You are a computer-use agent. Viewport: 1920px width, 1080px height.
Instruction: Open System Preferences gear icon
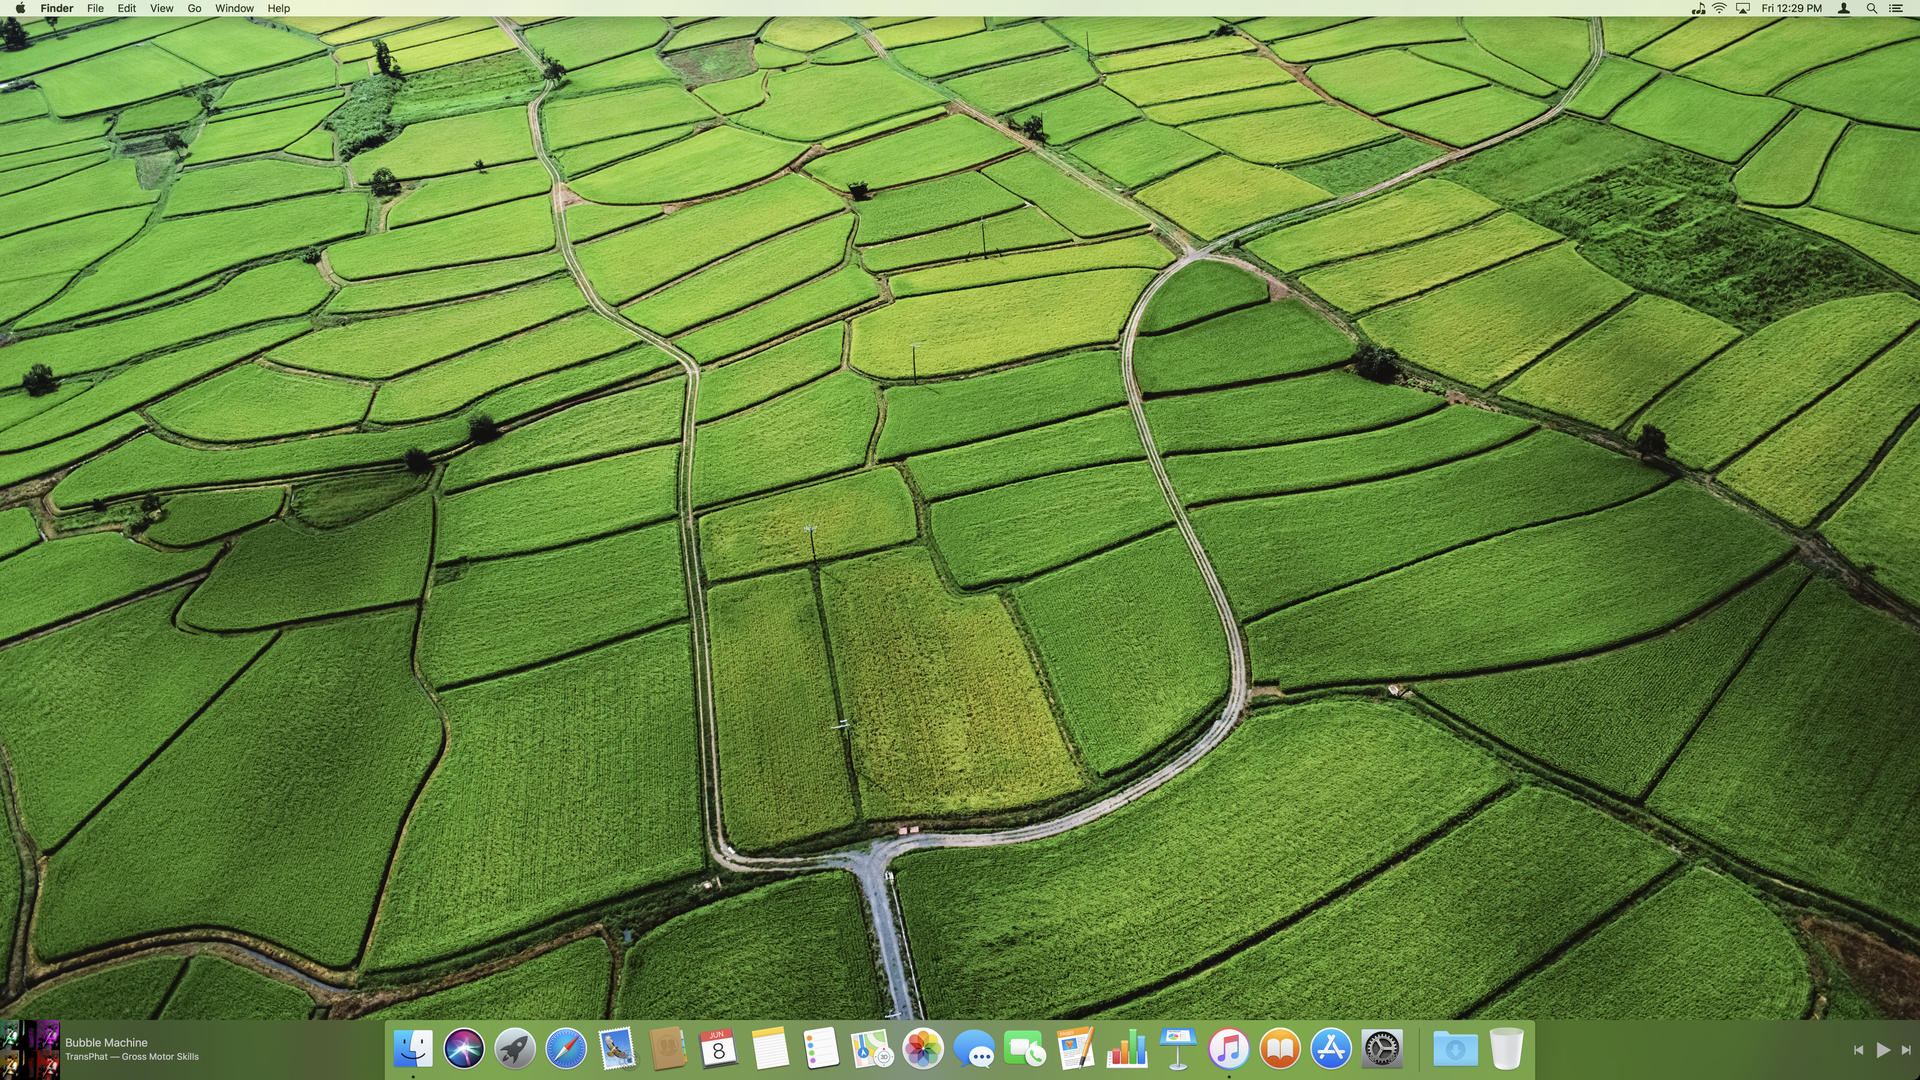1382,1049
